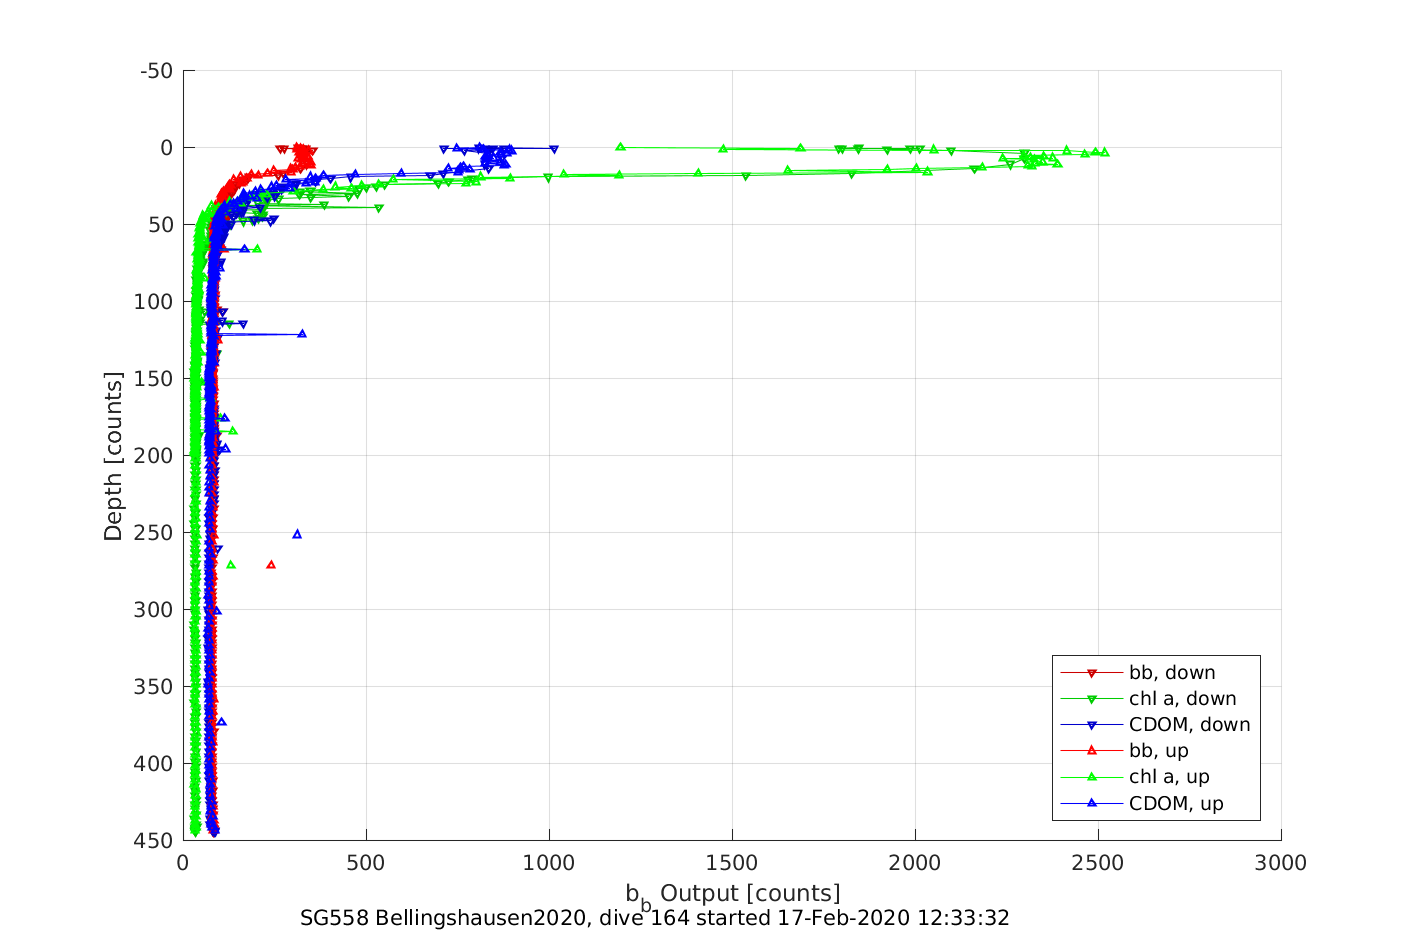
Task: Click the isolated blue triangle outlier near depth 250
Action: (x=297, y=534)
